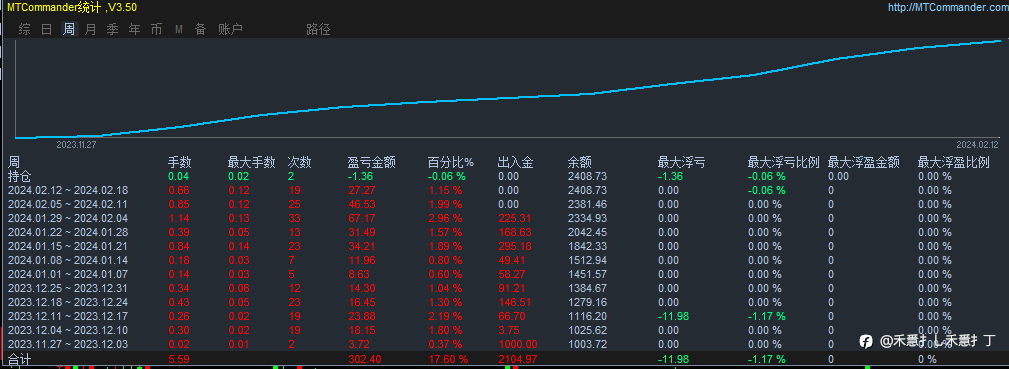The height and width of the screenshot is (369, 1009).
Task: Click the 2023.11.27 chart start date label
Action: coord(77,145)
